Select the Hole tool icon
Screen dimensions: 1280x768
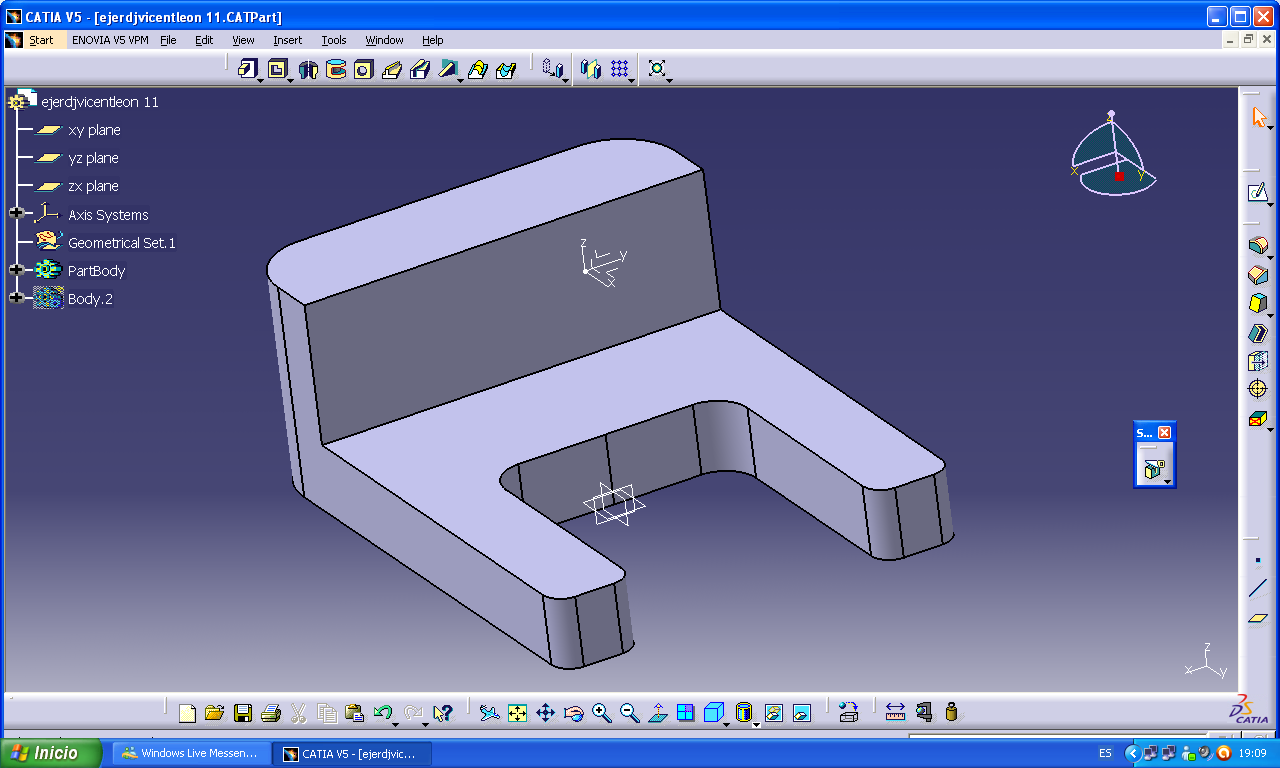click(x=364, y=69)
